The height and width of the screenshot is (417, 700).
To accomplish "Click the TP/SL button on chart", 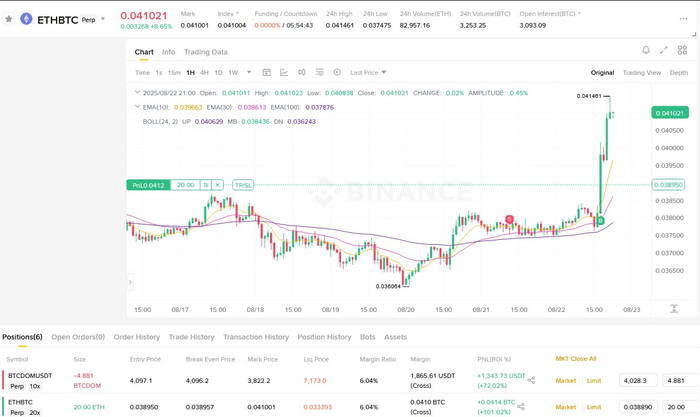I will point(243,185).
